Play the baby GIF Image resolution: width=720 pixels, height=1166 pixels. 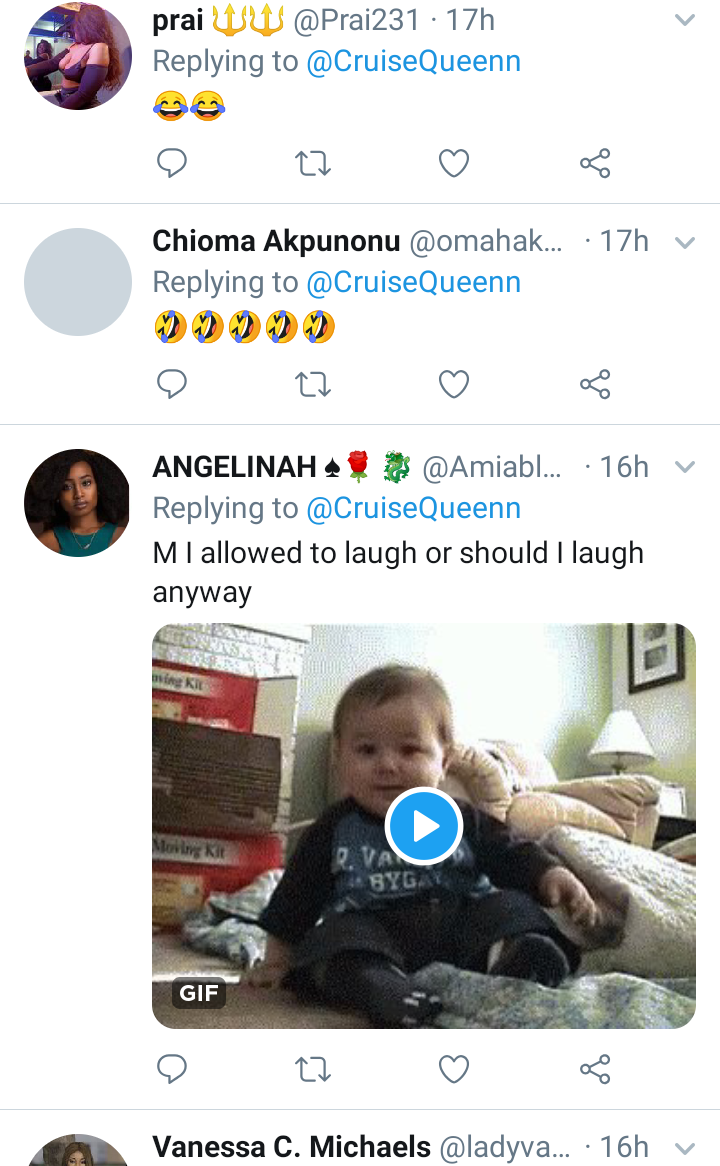(x=423, y=826)
